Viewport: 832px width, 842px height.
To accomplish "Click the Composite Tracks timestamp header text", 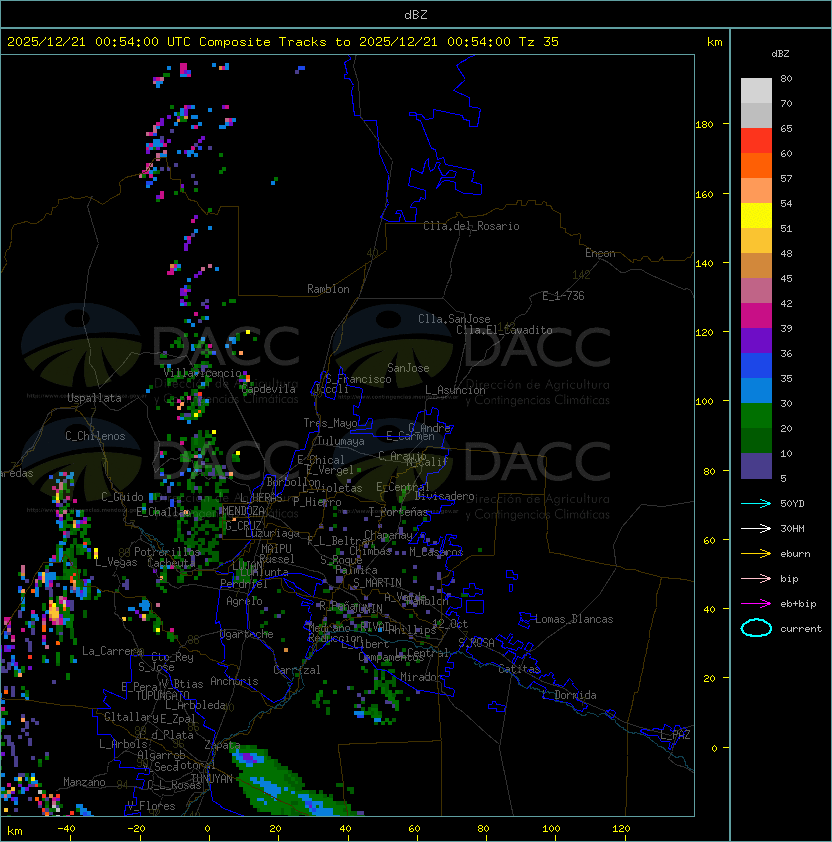I will 283,42.
